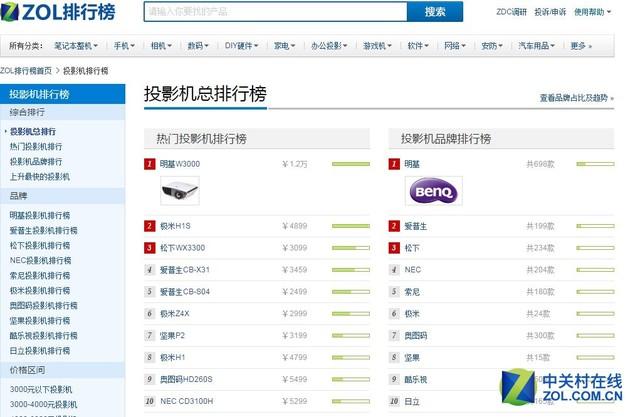Open 奥图码 brand in brand ranking

coord(415,335)
